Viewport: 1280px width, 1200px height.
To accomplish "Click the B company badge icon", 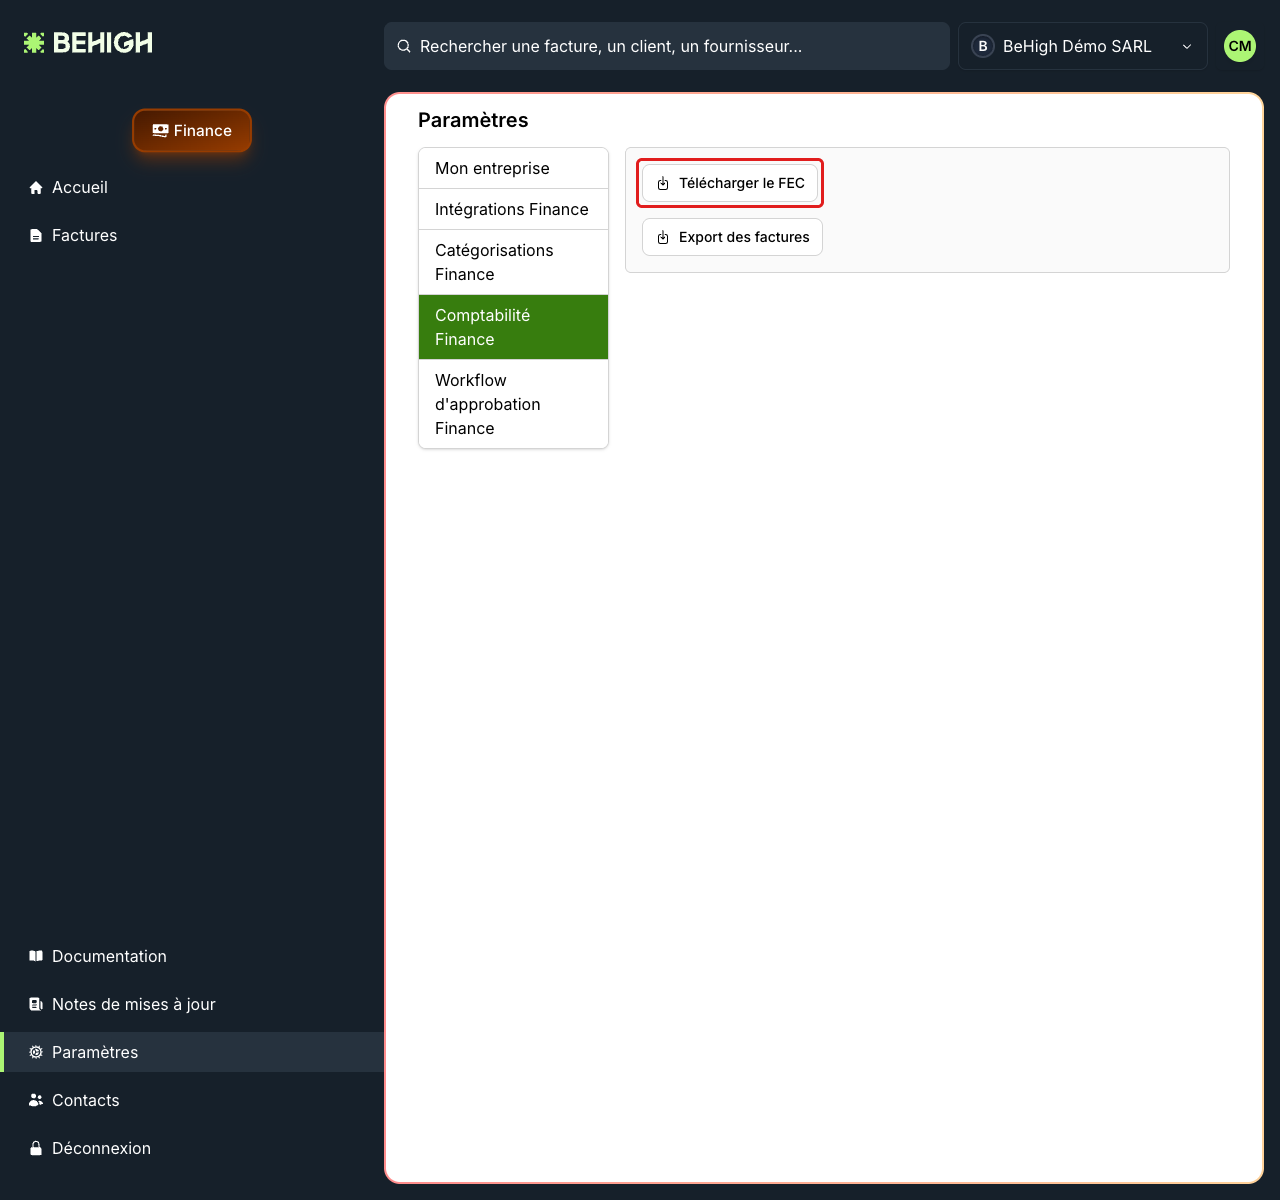I will tap(983, 46).
